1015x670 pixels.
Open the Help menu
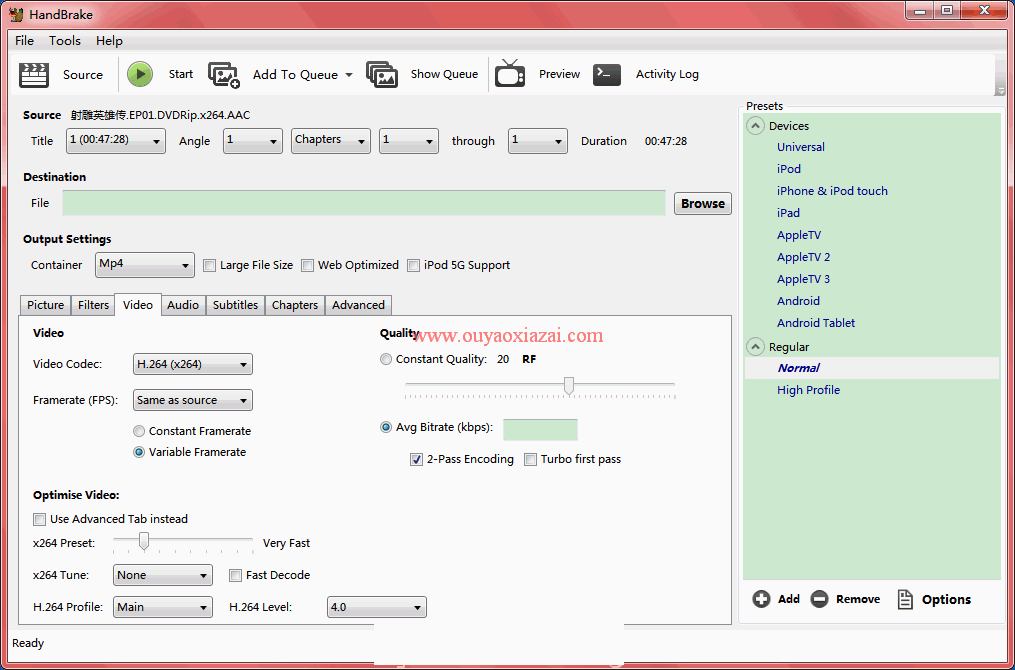click(109, 41)
